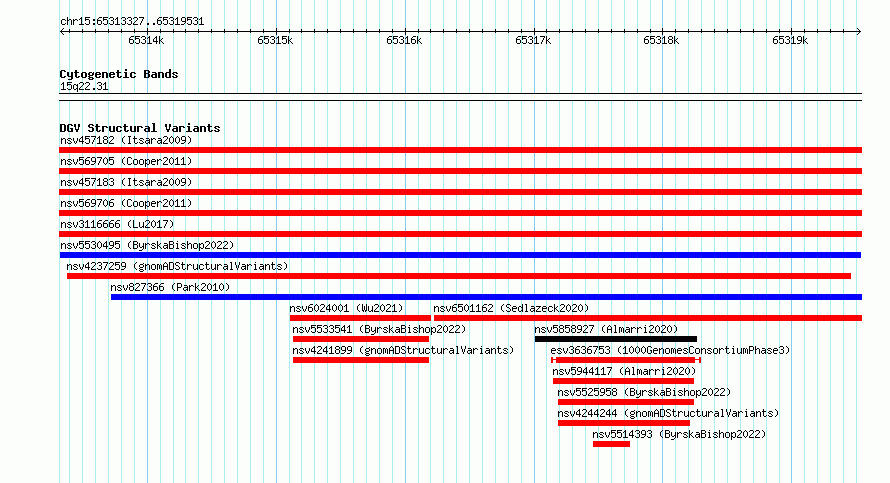Select the red bar for nsv4241899
Screen dimensions: 890x483
click(361, 360)
